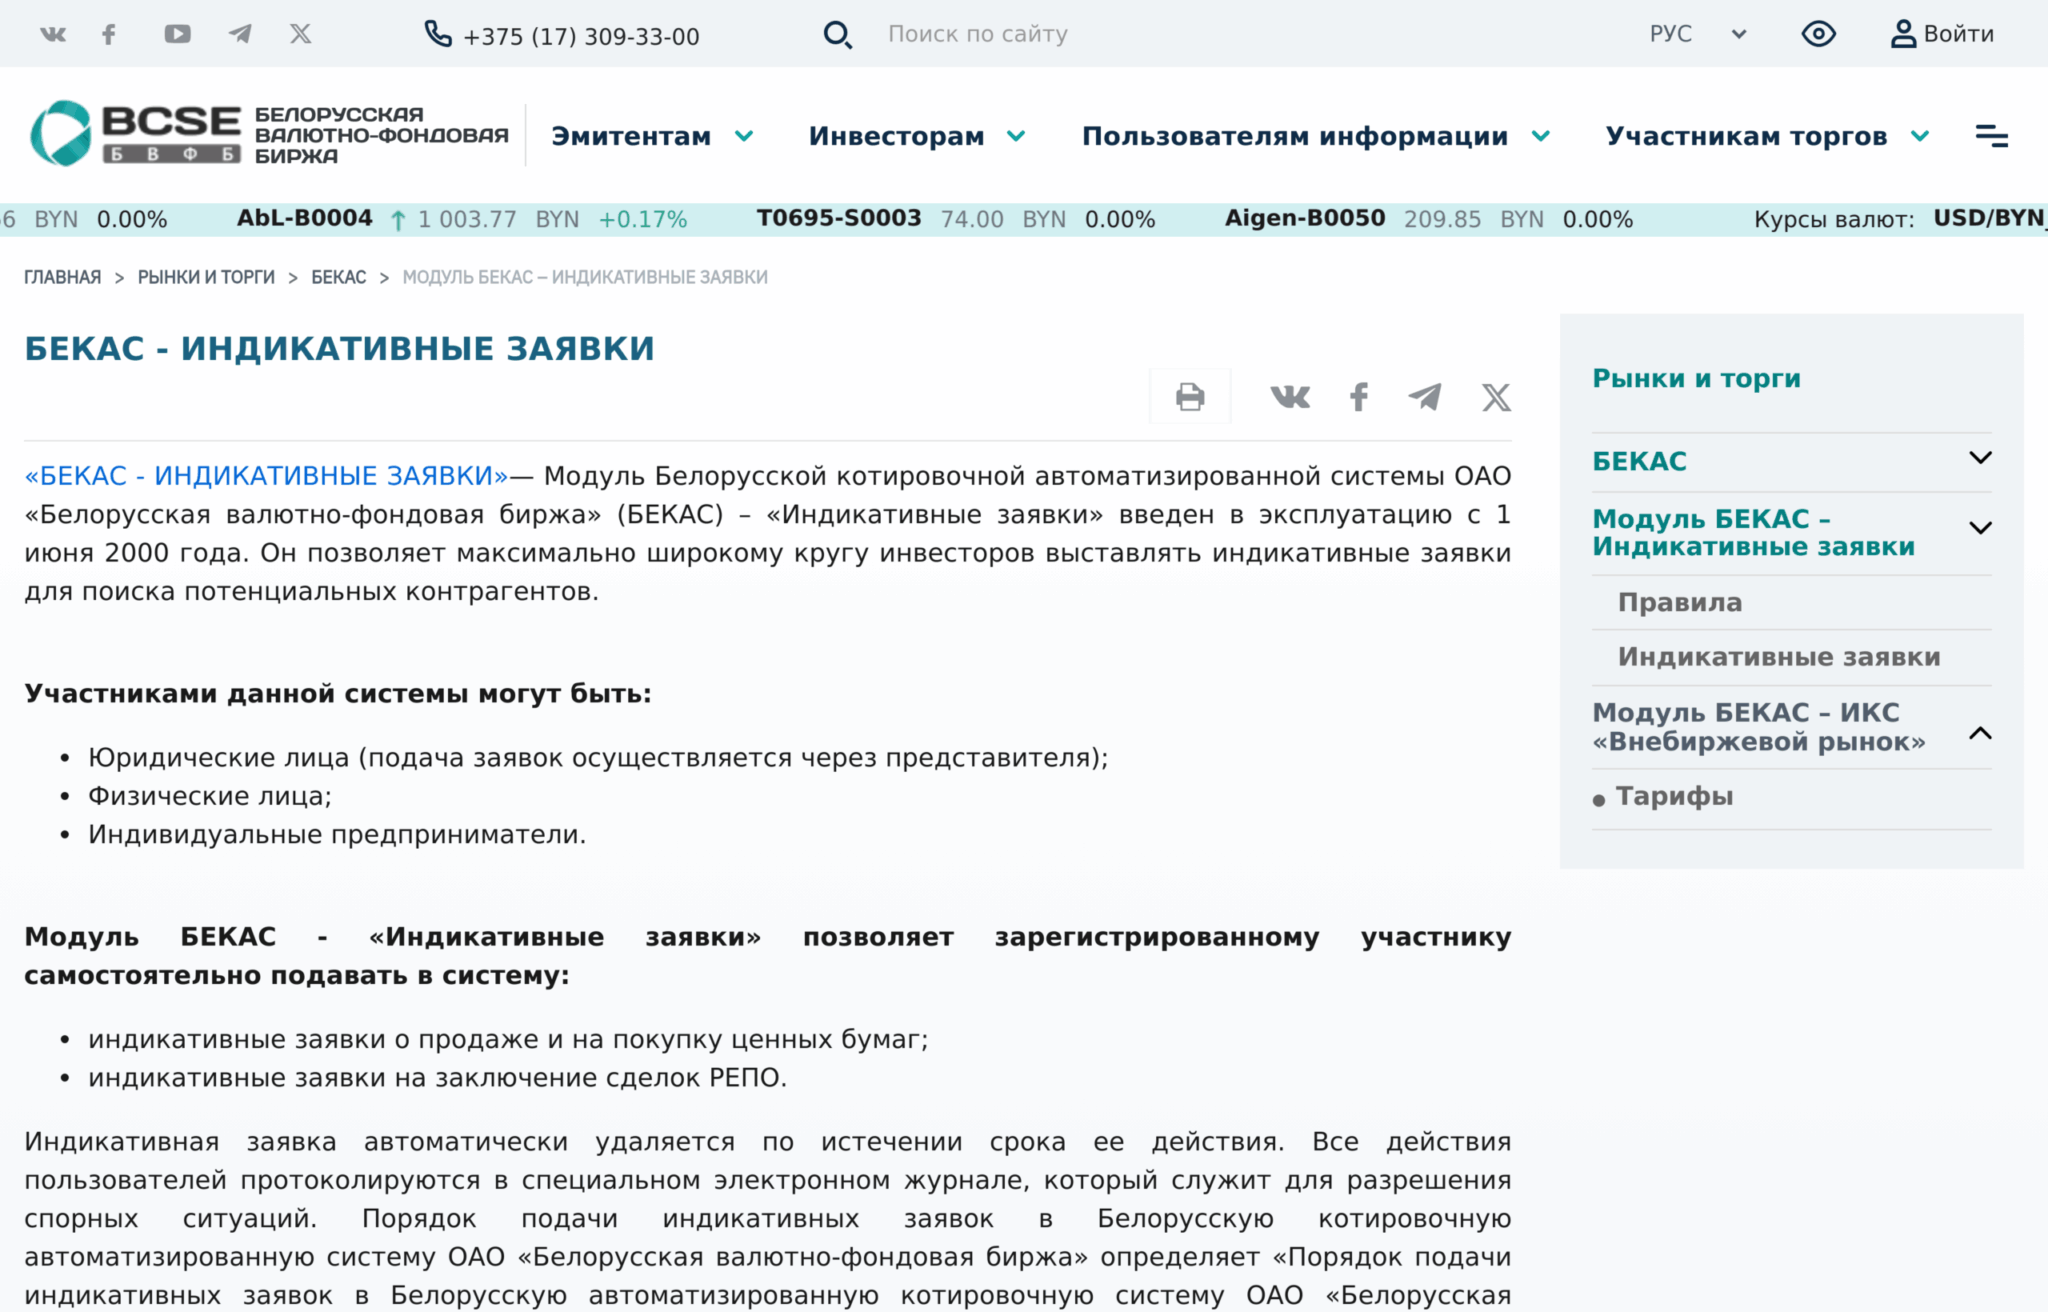Click the search magnifier icon

[837, 35]
